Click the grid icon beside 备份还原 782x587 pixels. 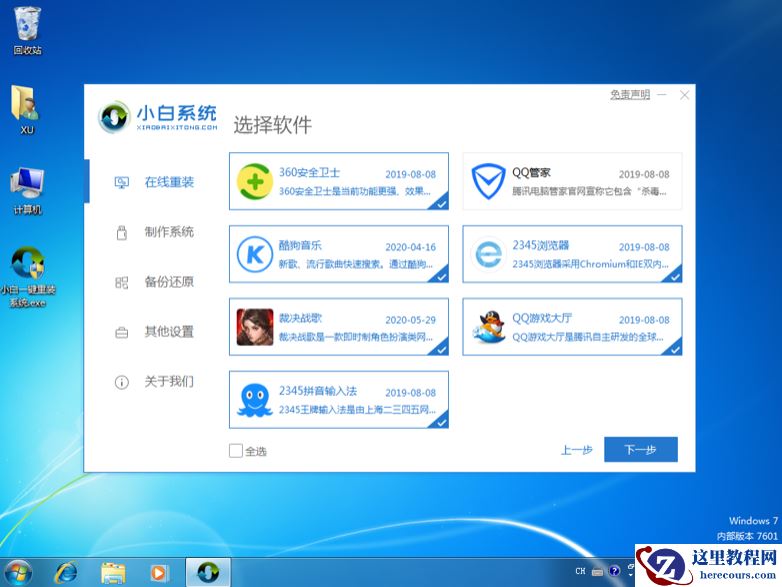(122, 283)
